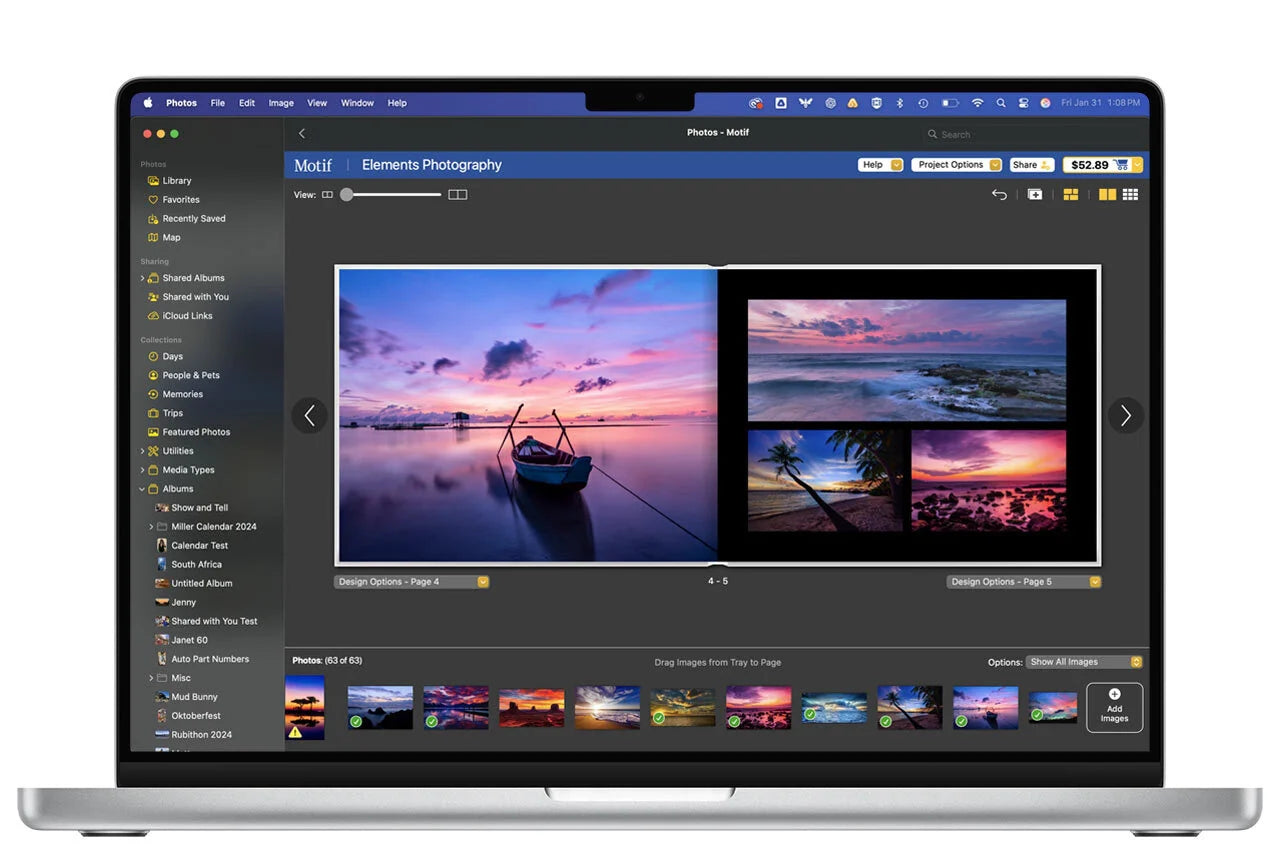This screenshot has width=1280, height=844.
Task: Open the File menu
Action: point(217,103)
